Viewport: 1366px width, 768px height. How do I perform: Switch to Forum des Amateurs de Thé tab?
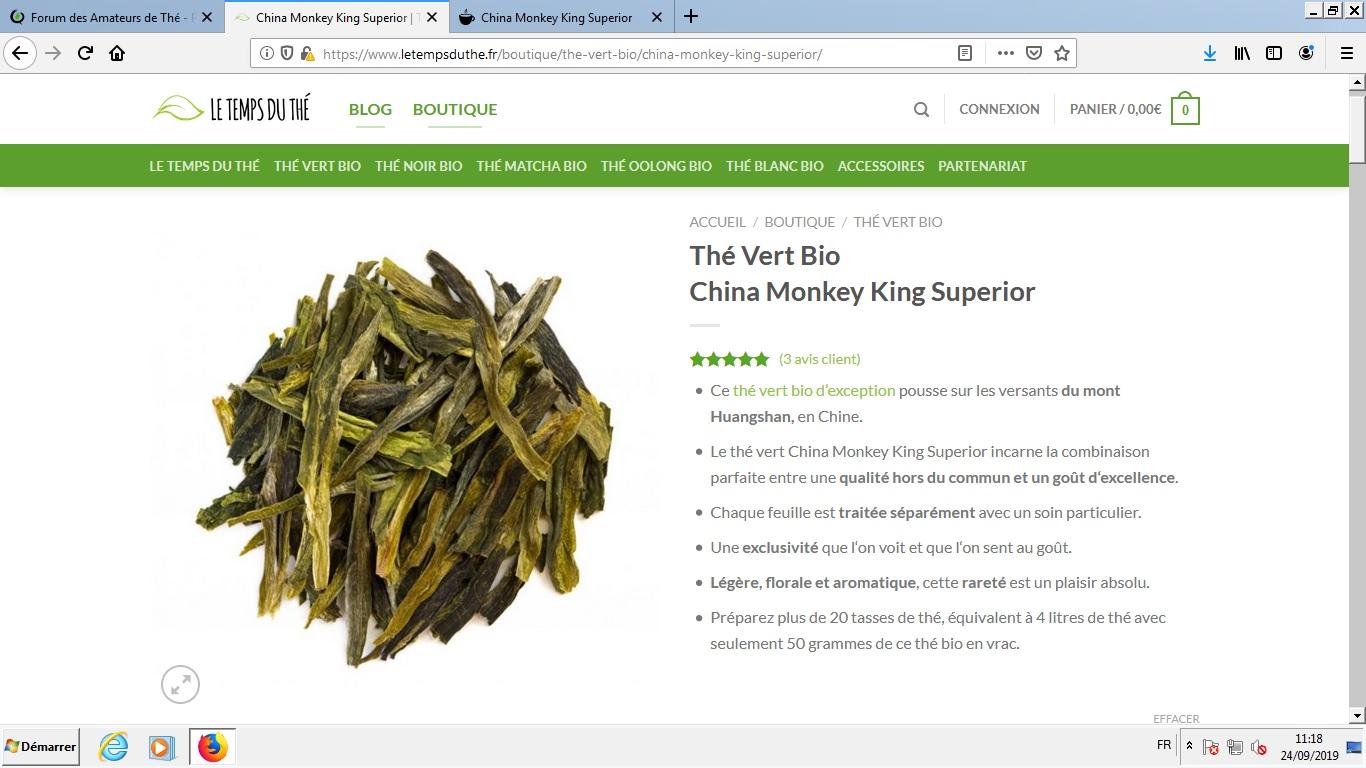pos(112,17)
